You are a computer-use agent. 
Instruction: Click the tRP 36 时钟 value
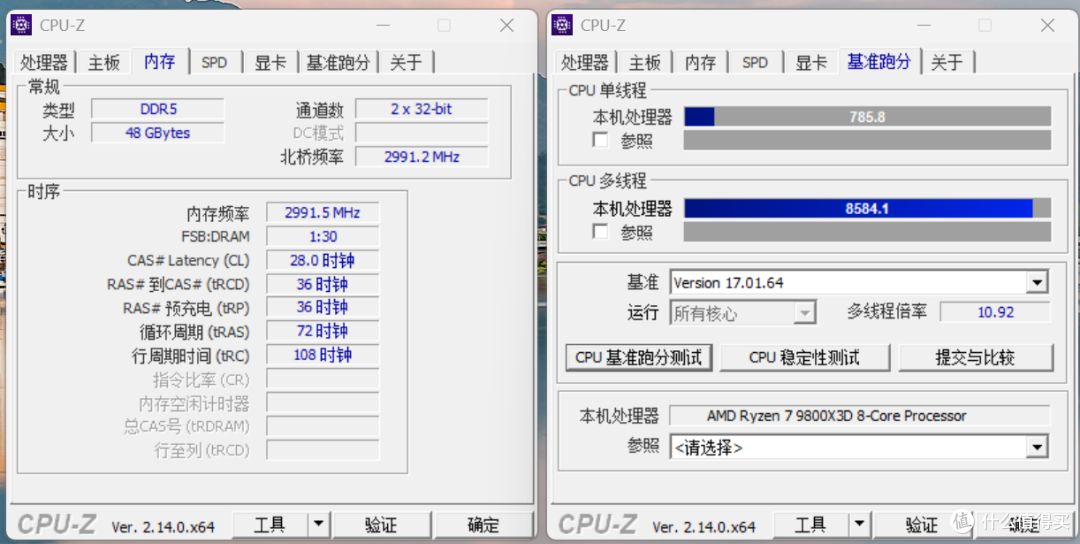pyautogui.click(x=322, y=307)
